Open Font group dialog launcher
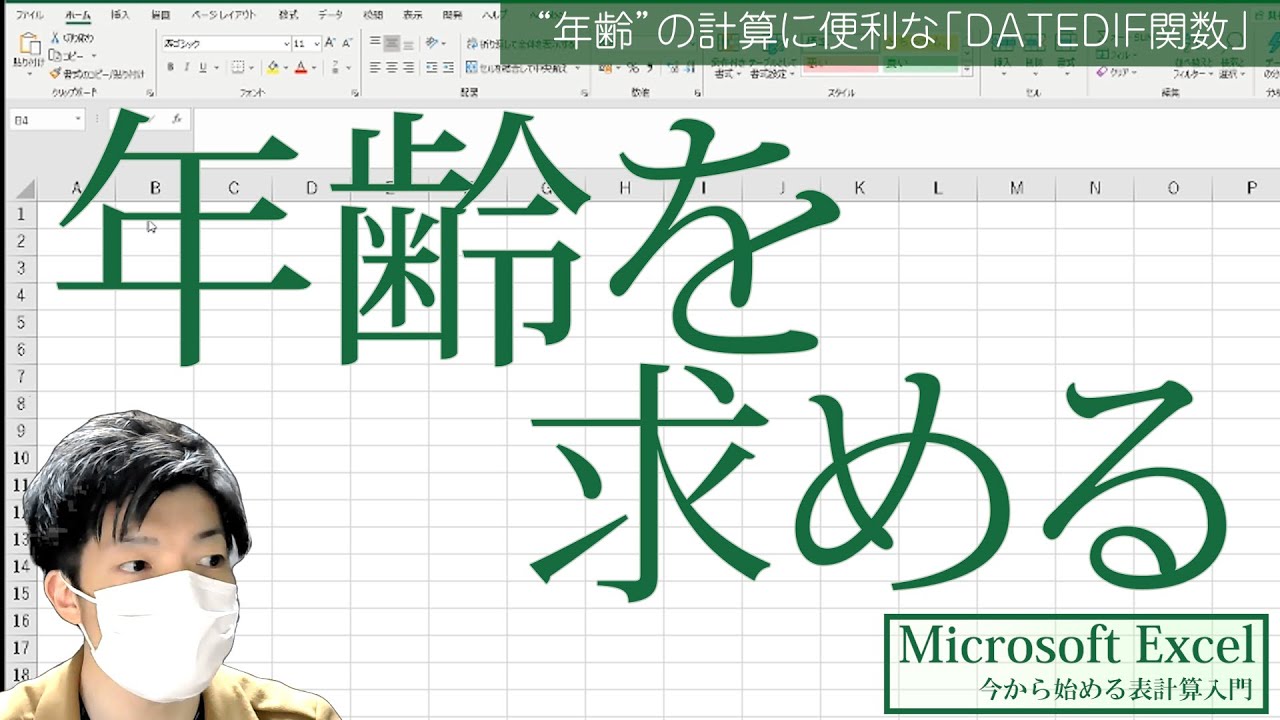Image resolution: width=1280 pixels, height=720 pixels. [355, 92]
